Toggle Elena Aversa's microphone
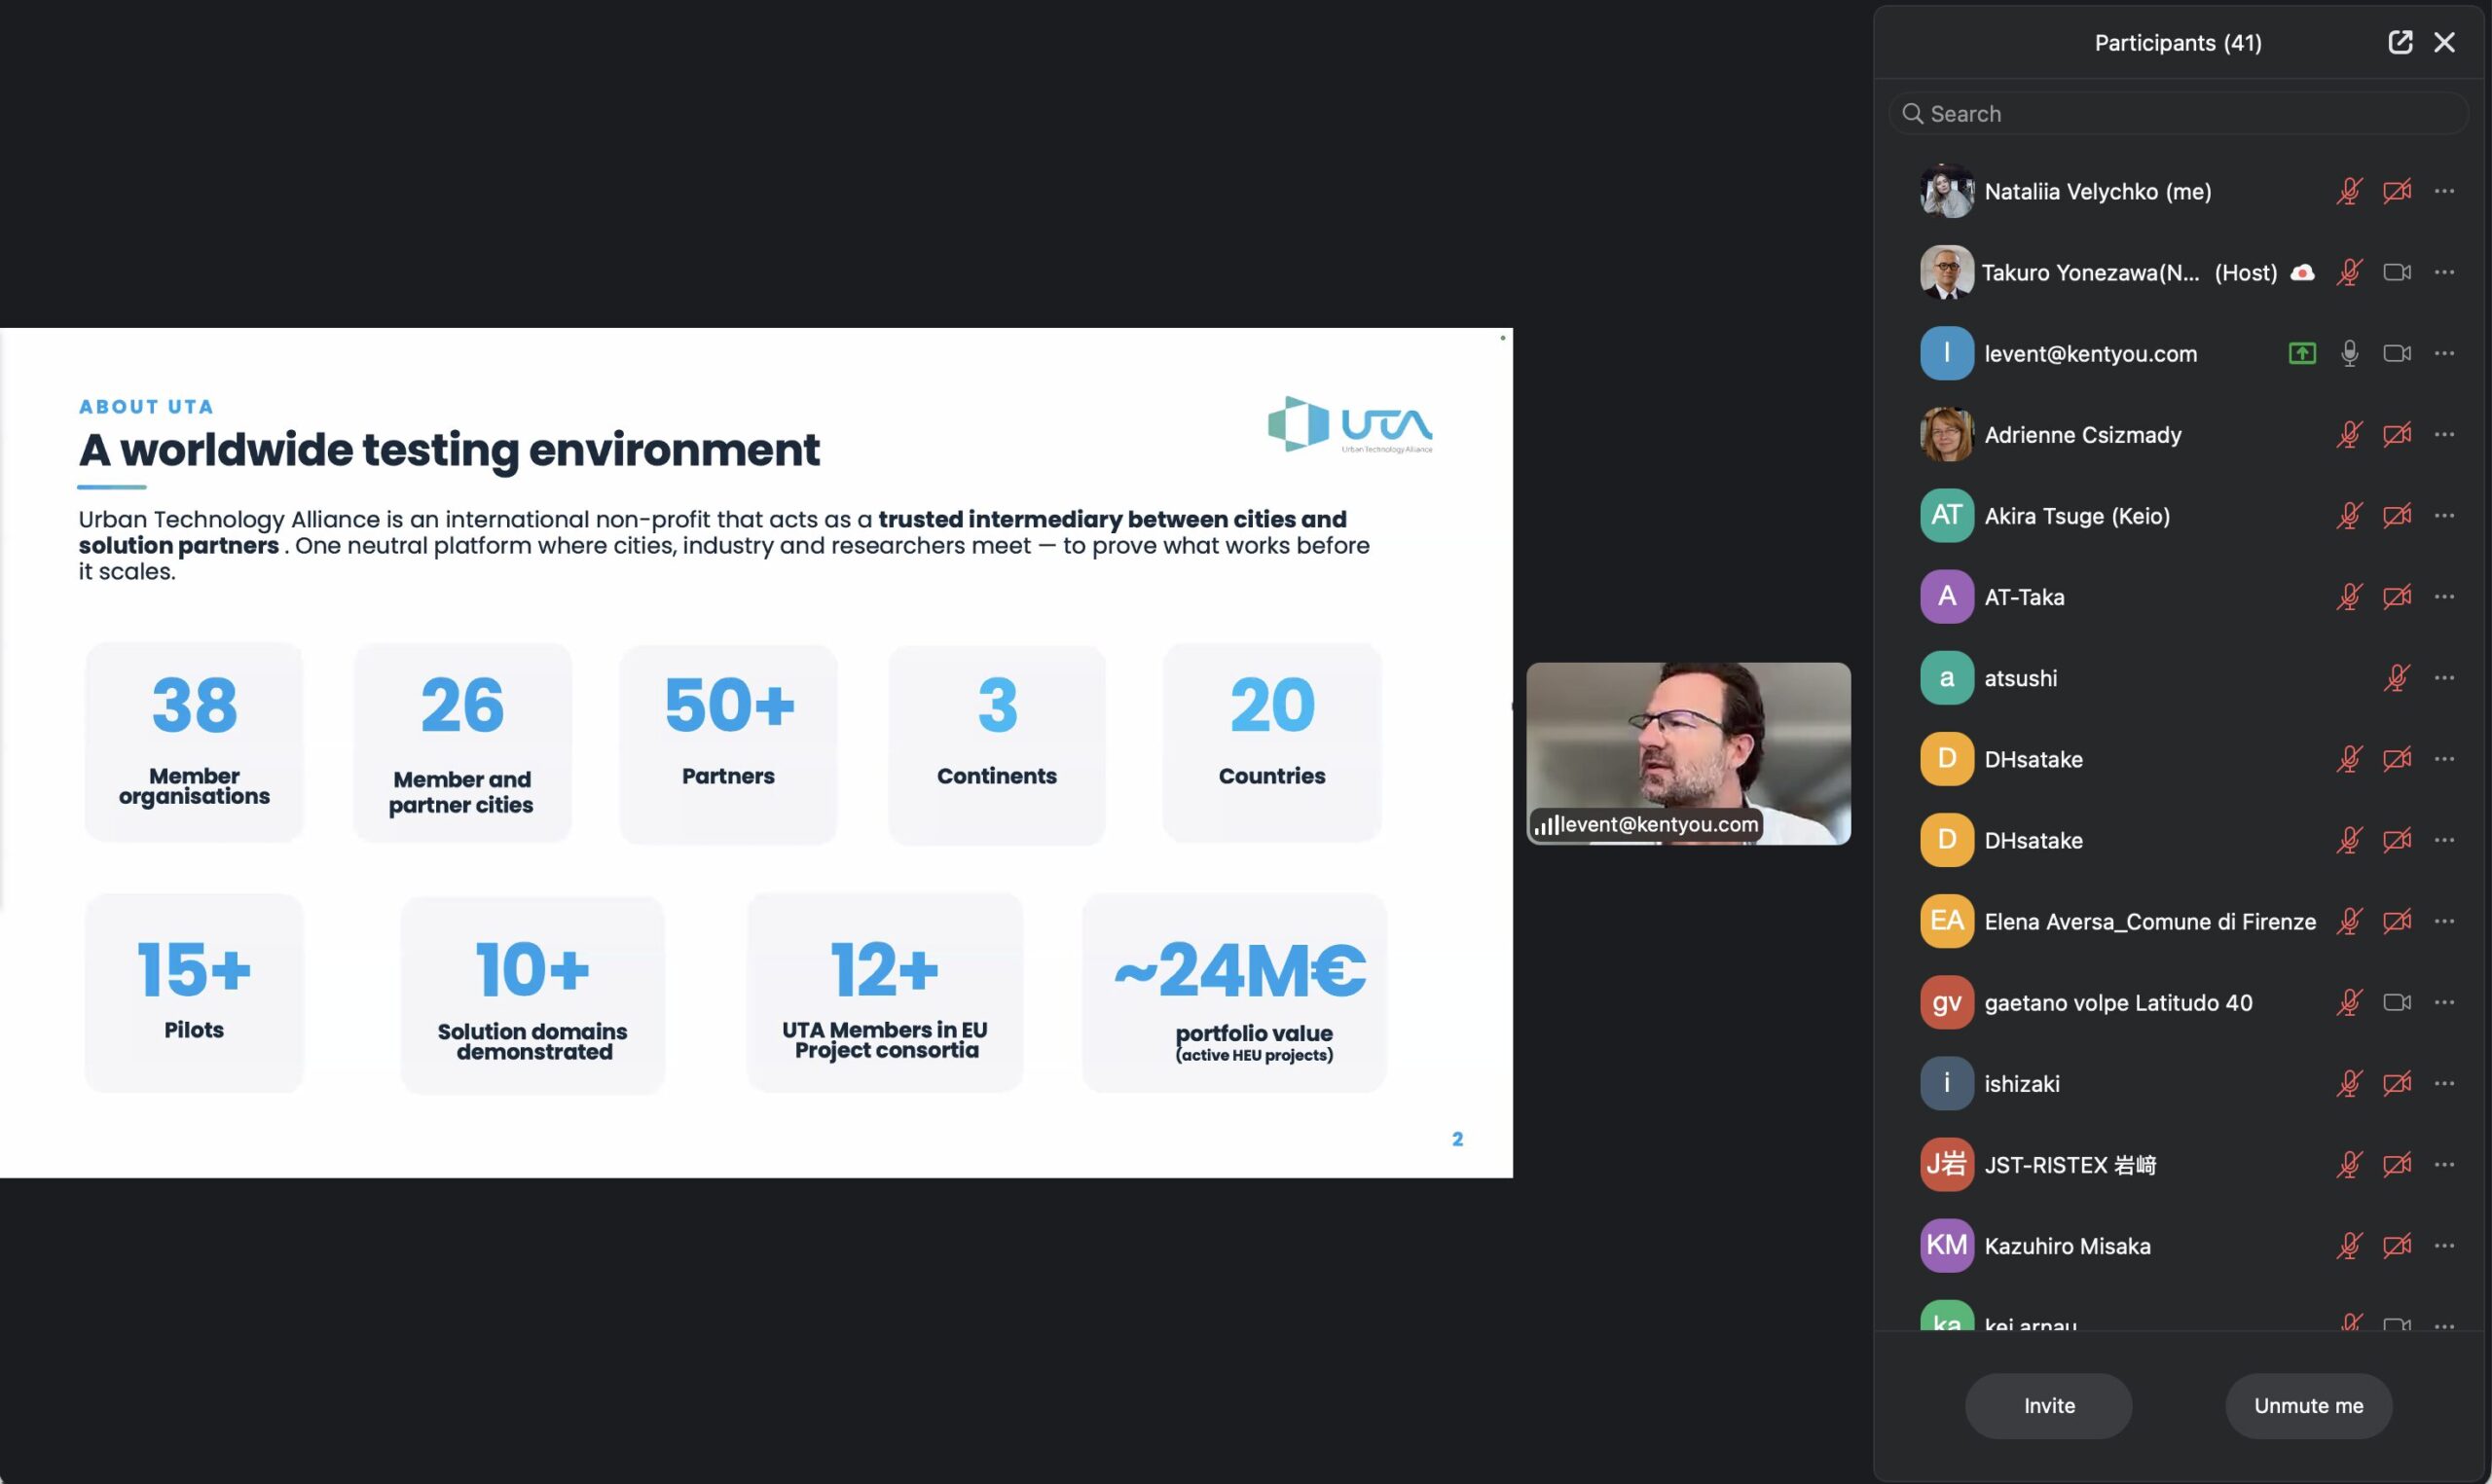 point(2349,921)
